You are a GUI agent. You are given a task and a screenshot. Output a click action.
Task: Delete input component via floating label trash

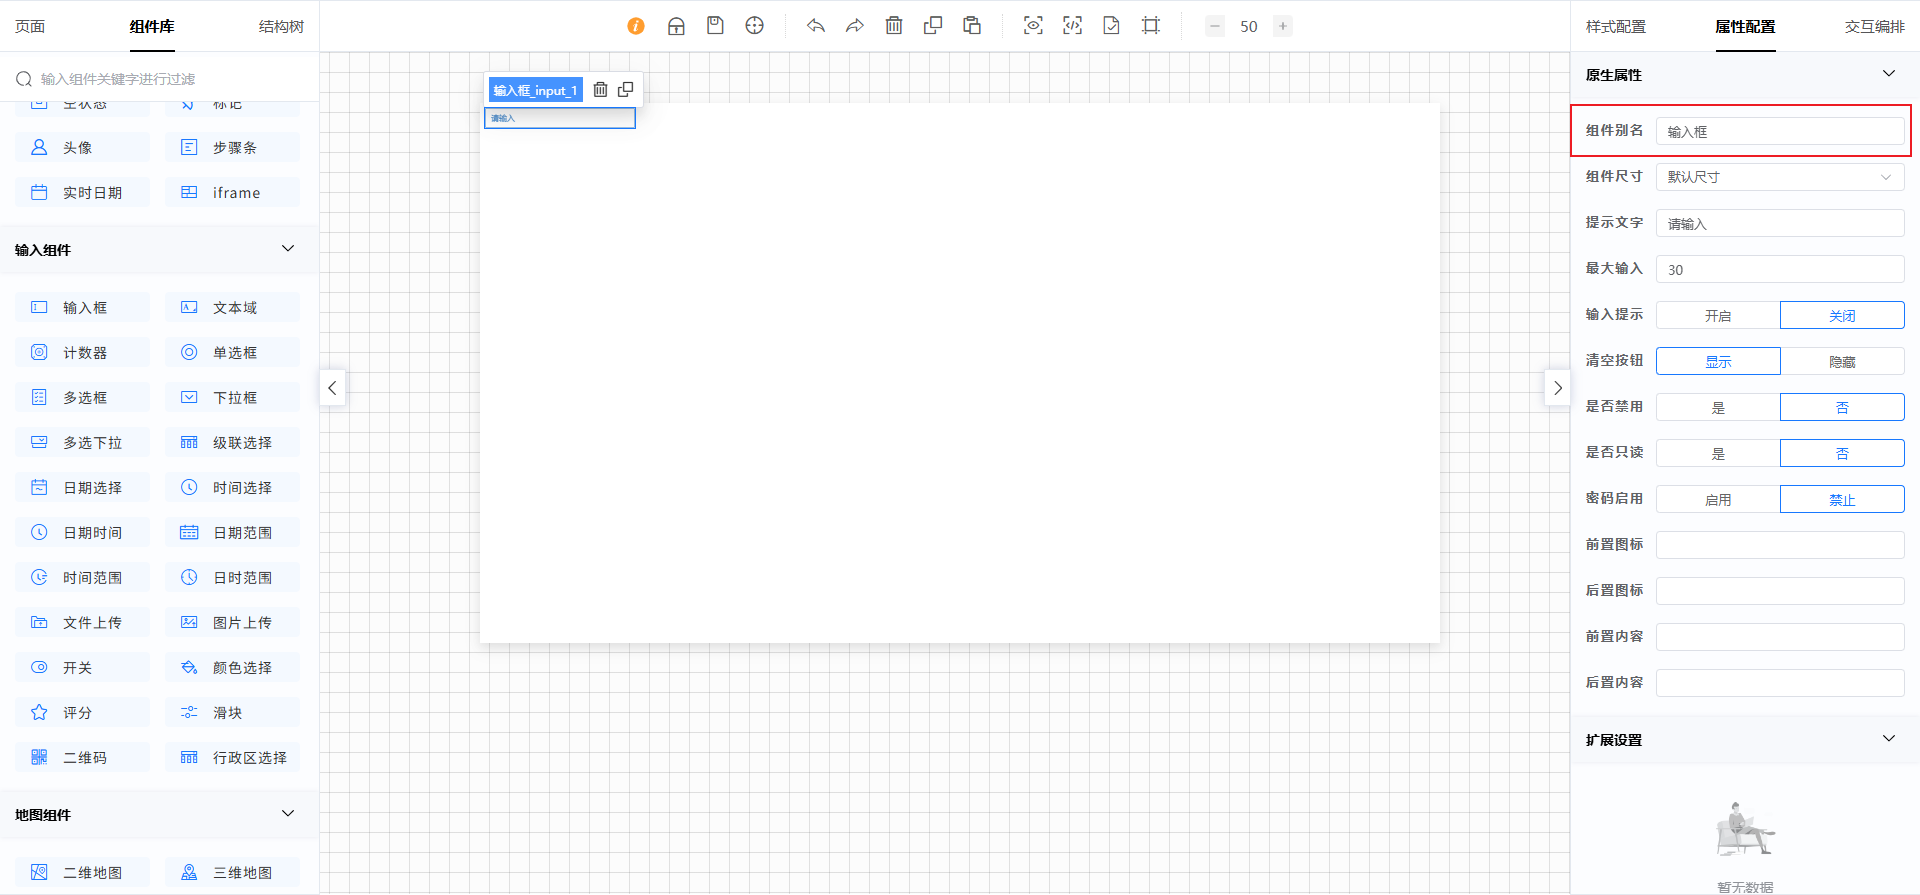tap(600, 90)
